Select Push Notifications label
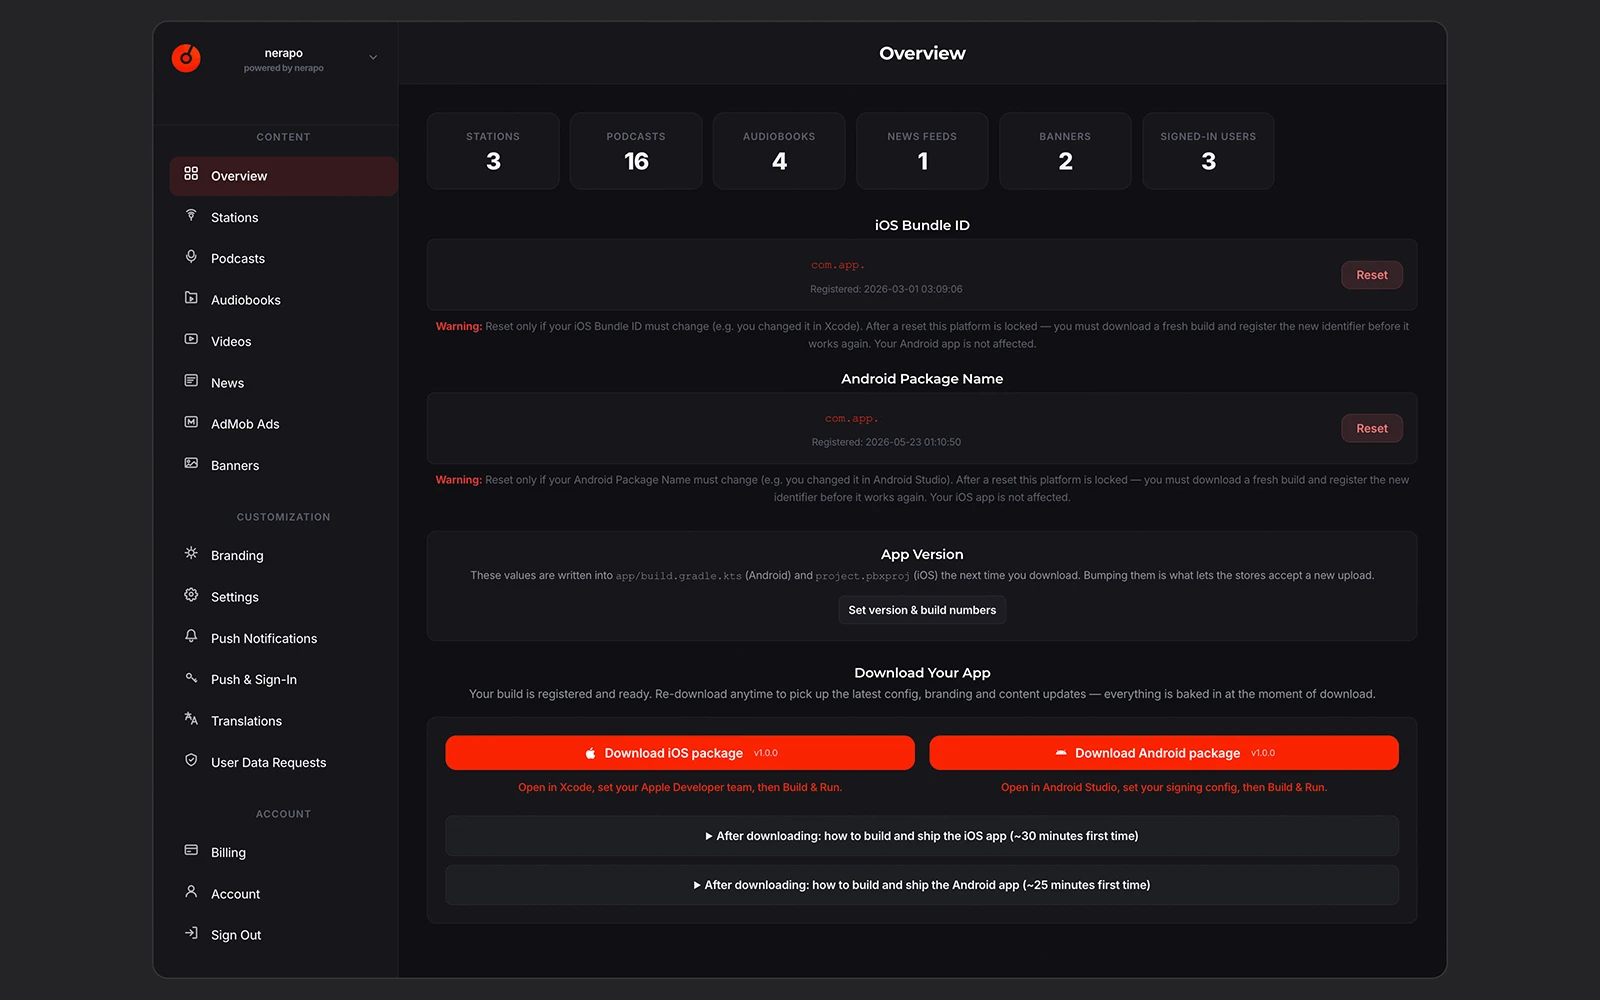The width and height of the screenshot is (1600, 1000). tap(264, 638)
